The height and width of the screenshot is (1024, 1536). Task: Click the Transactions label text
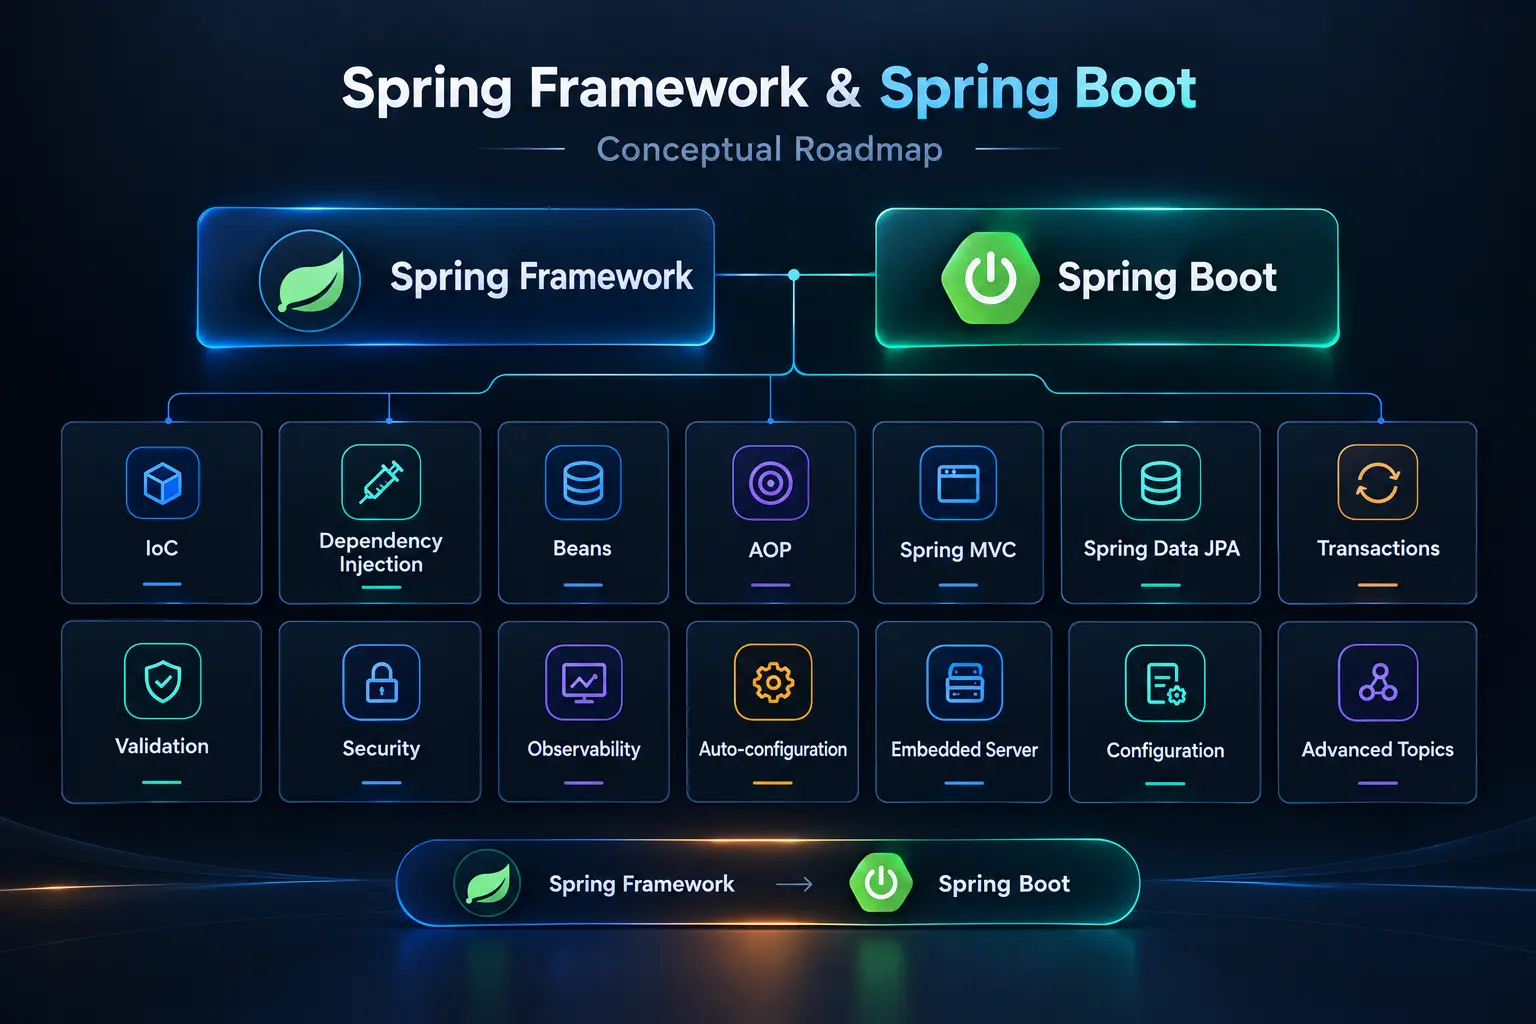pyautogui.click(x=1378, y=548)
